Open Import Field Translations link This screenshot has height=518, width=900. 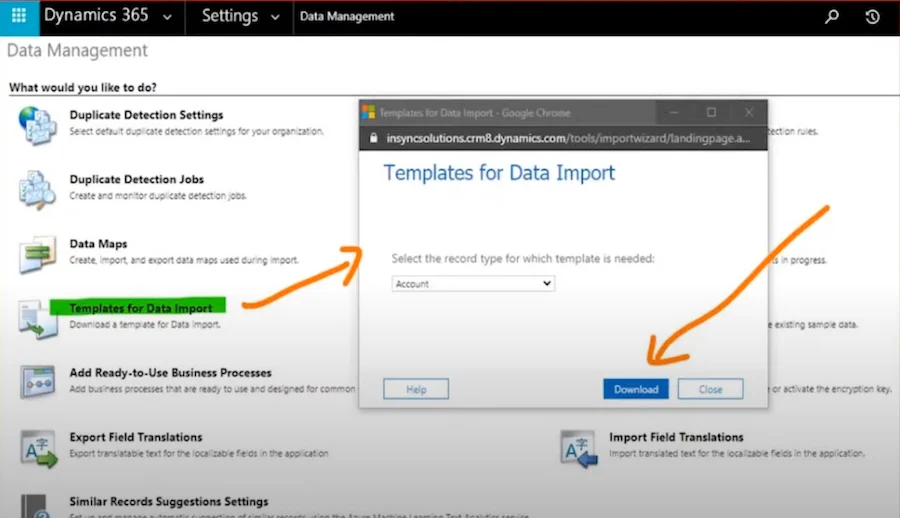pyautogui.click(x=676, y=437)
